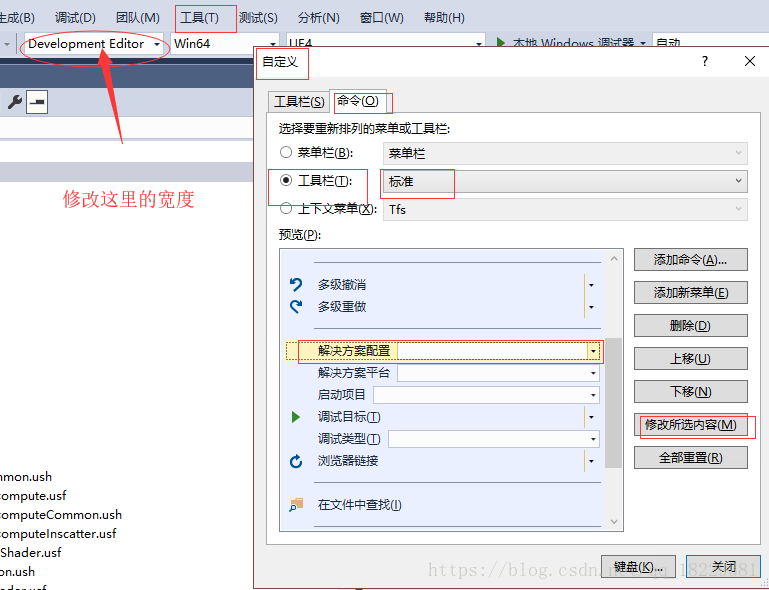
Task: Click the preview list scrollbar thumb
Action: point(614,403)
